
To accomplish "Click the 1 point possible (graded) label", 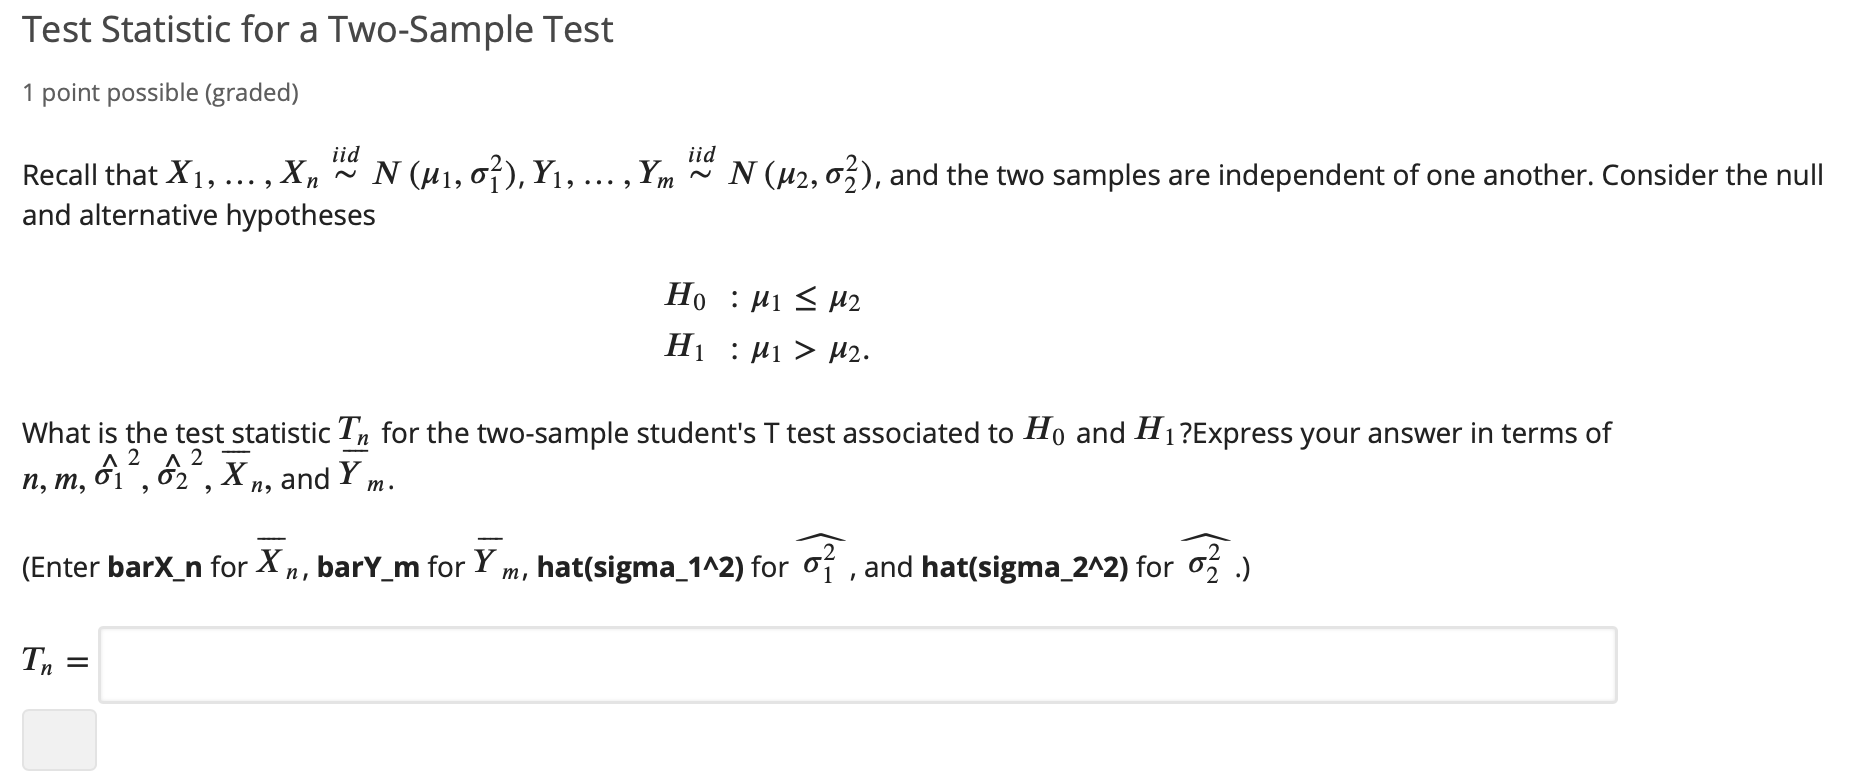I will [160, 92].
